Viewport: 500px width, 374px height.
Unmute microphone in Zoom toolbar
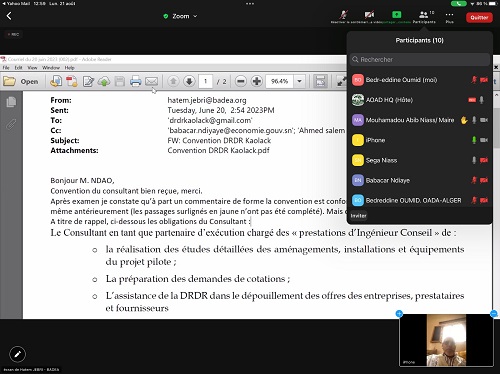(343, 15)
